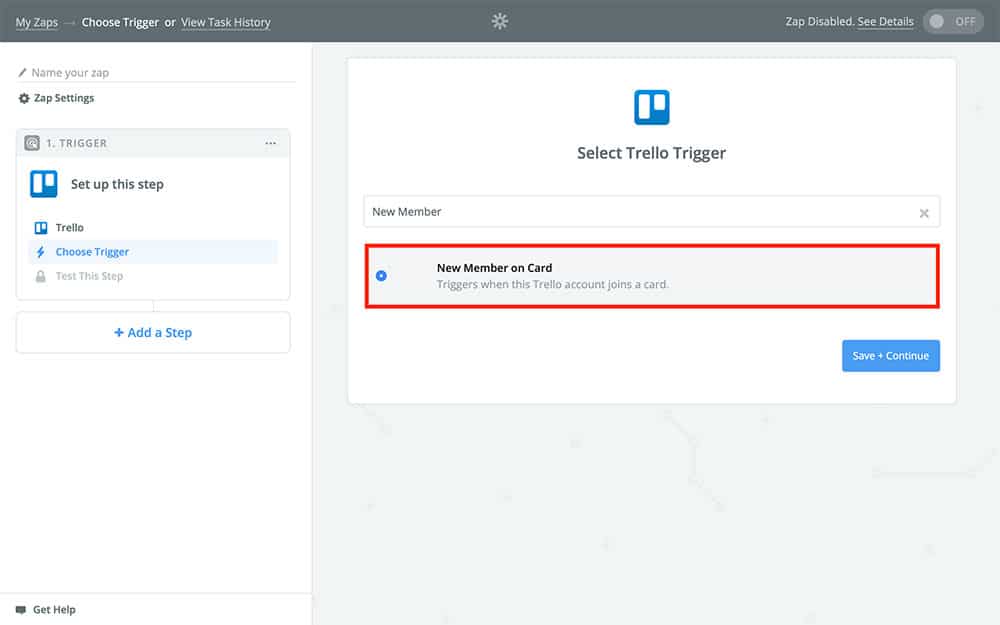This screenshot has width=1000, height=625.
Task: Click the lightning bolt Choose Trigger icon
Action: pos(41,252)
